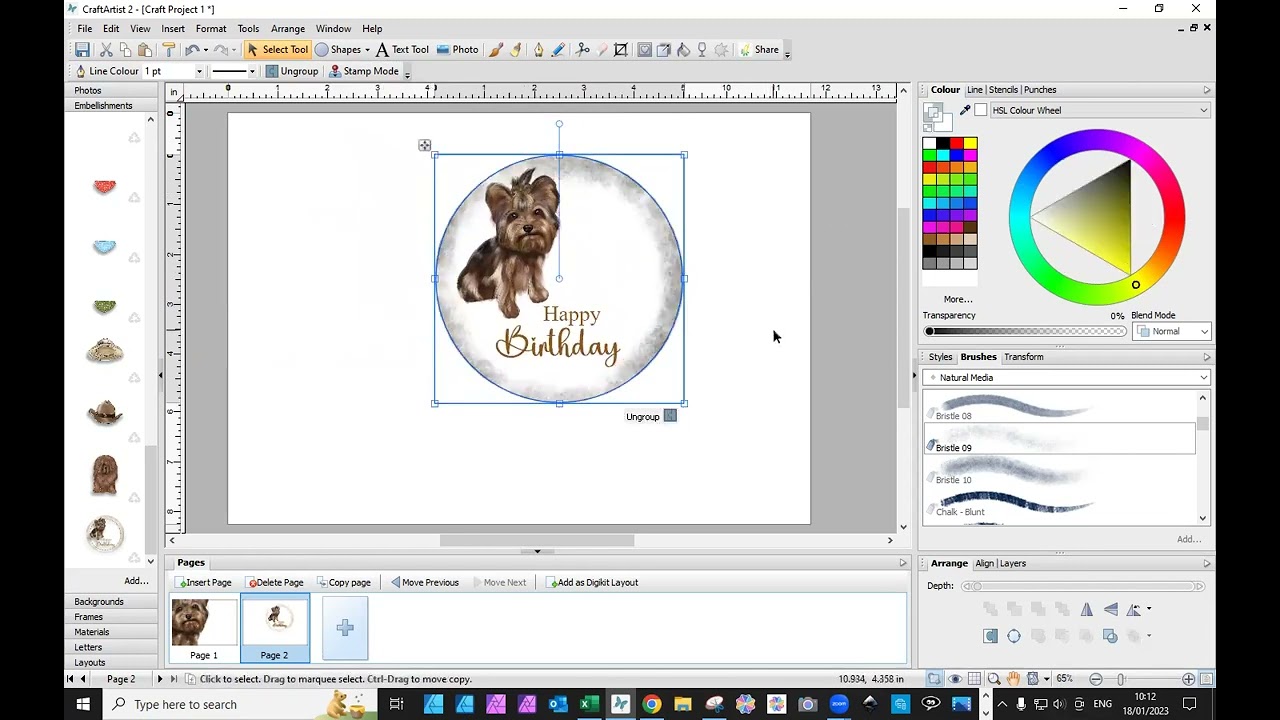
Task: Click the Format Painter roller icon
Action: coord(169,50)
